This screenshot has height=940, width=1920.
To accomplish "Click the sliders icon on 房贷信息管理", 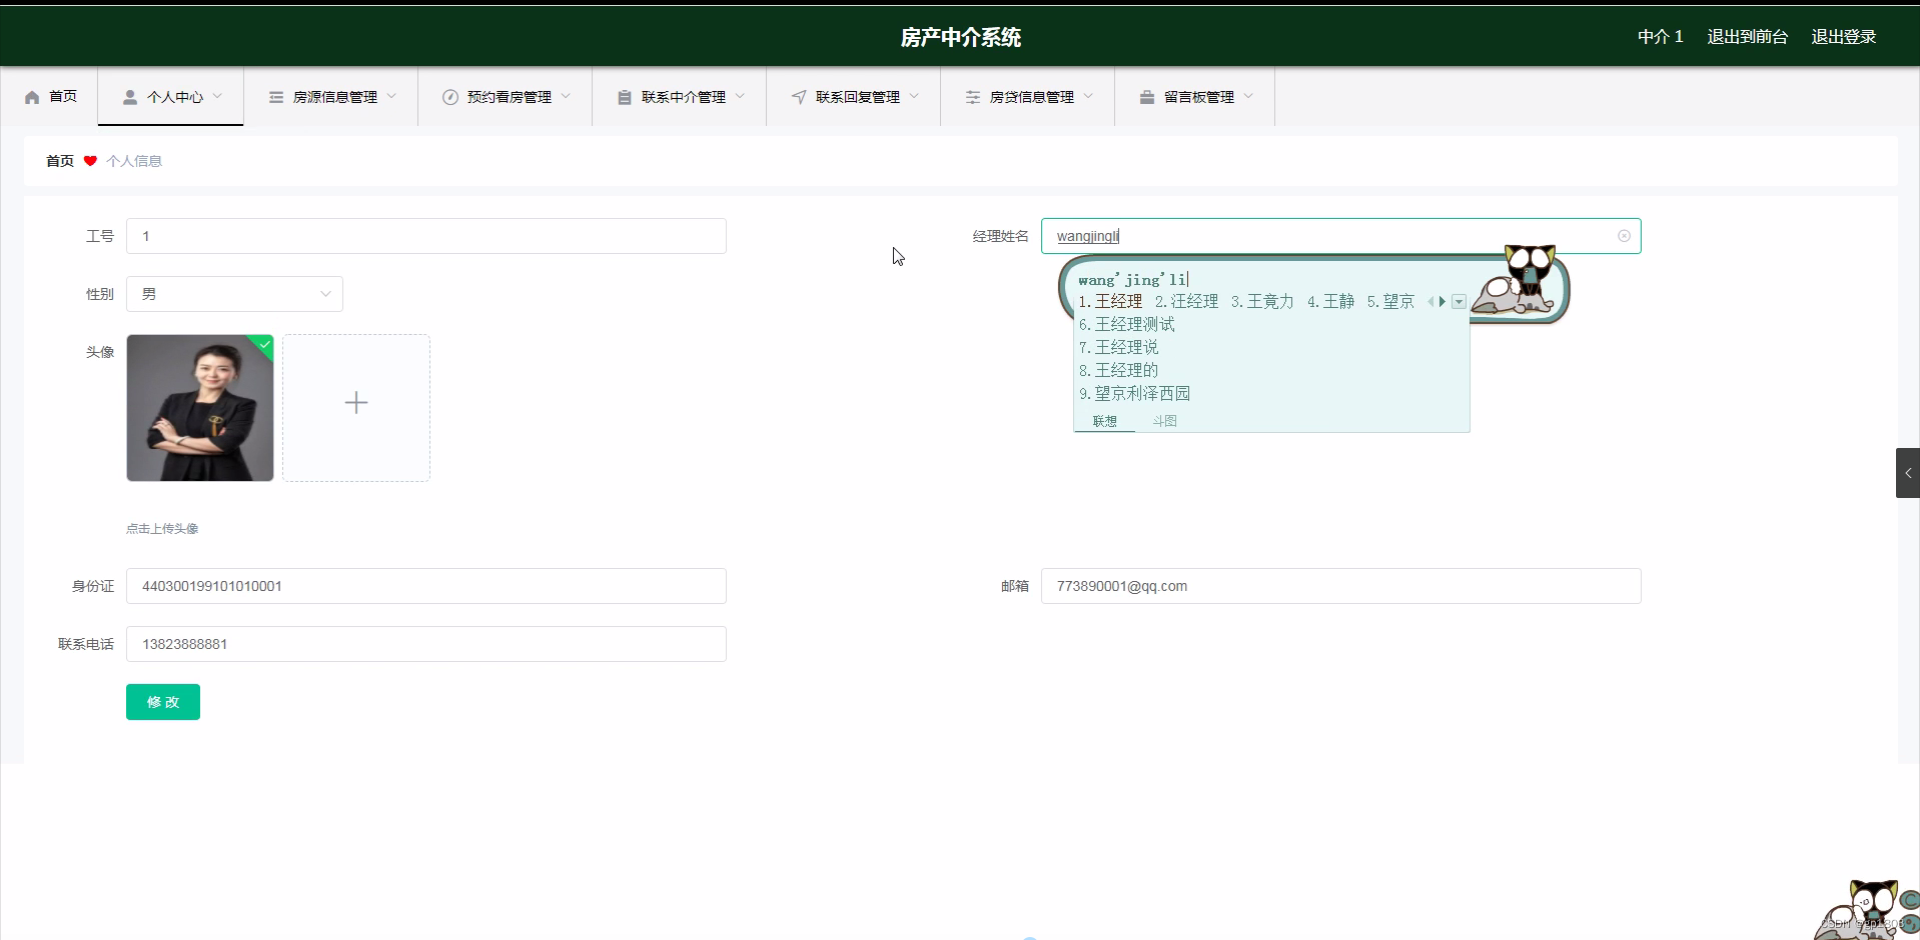I will pyautogui.click(x=973, y=96).
